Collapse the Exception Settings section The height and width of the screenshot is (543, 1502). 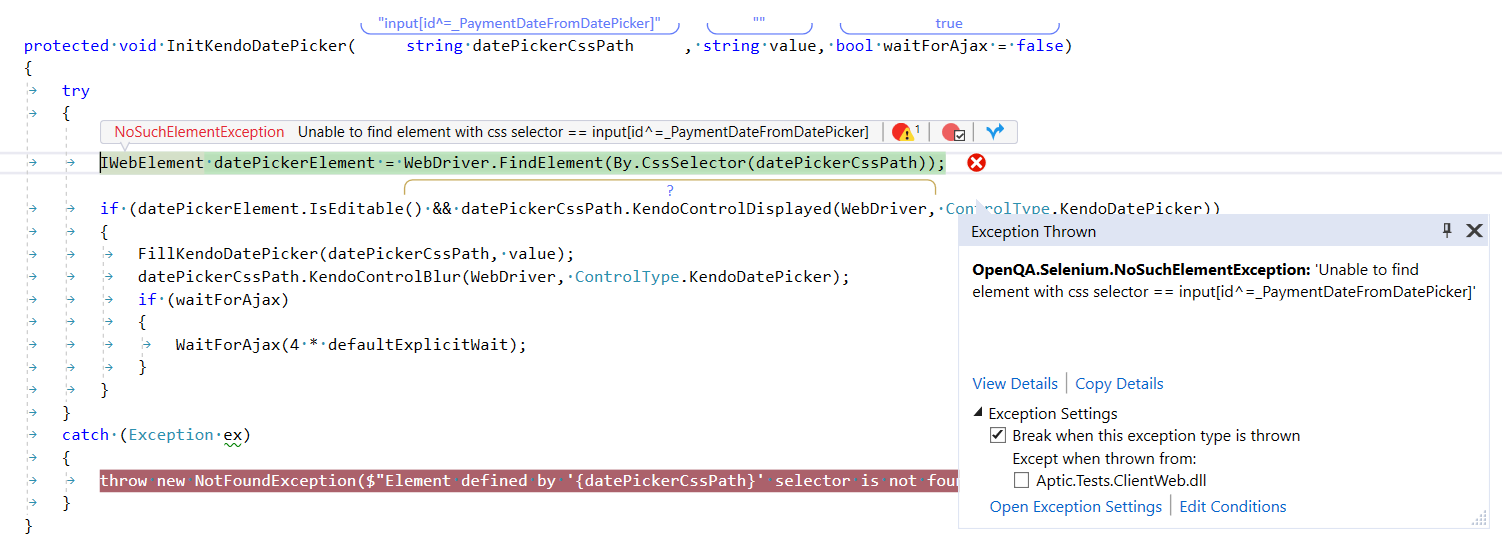pos(978,413)
